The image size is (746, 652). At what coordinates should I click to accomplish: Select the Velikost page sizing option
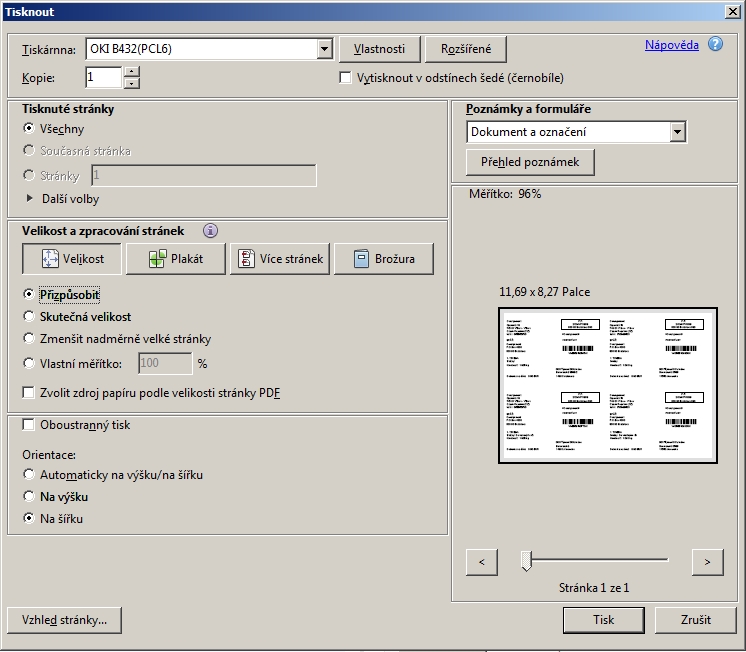point(71,259)
